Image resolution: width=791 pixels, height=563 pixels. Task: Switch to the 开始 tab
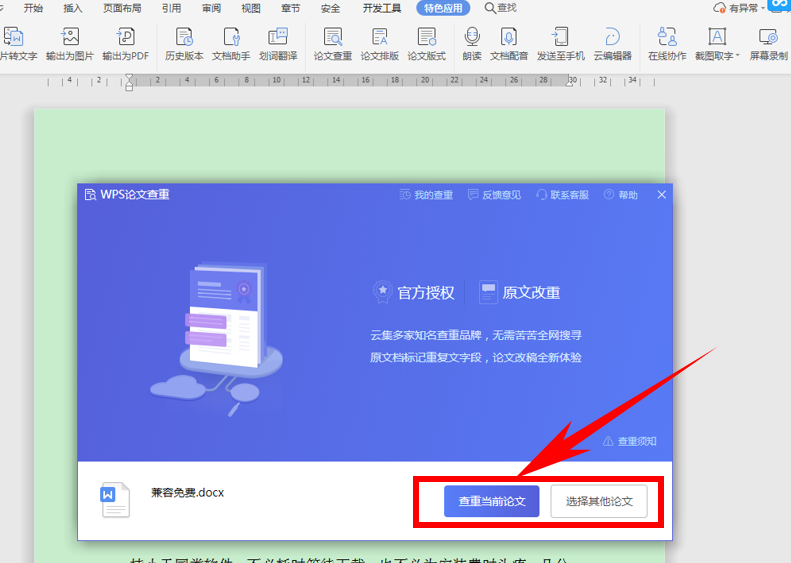pos(33,8)
